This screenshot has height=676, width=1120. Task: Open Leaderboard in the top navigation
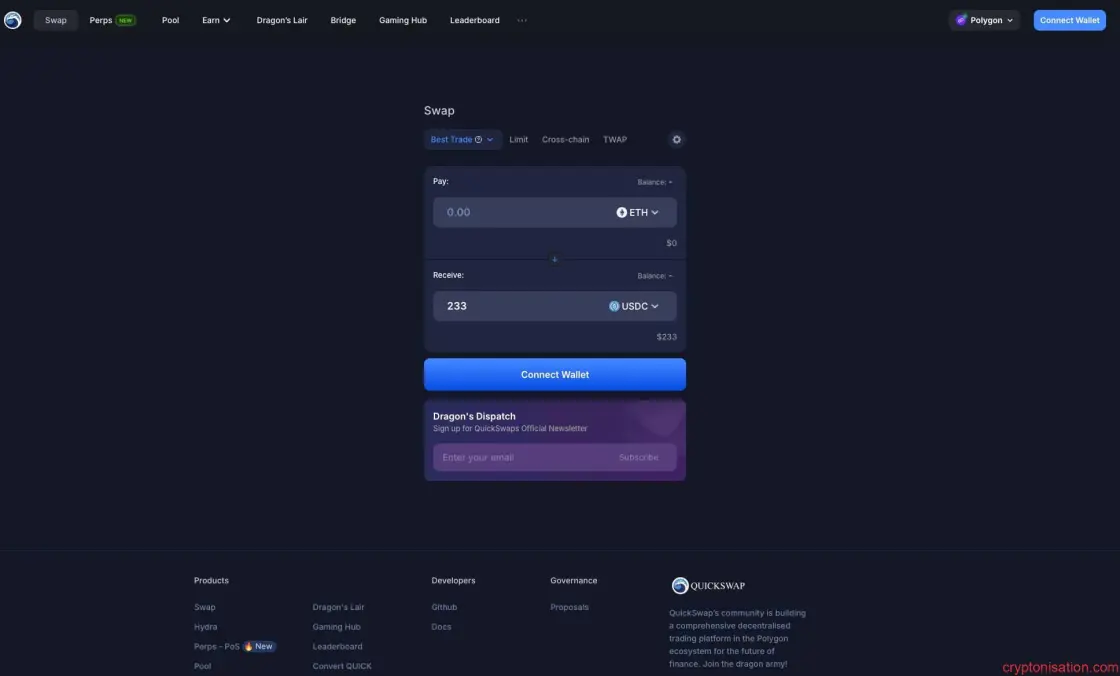click(x=474, y=20)
